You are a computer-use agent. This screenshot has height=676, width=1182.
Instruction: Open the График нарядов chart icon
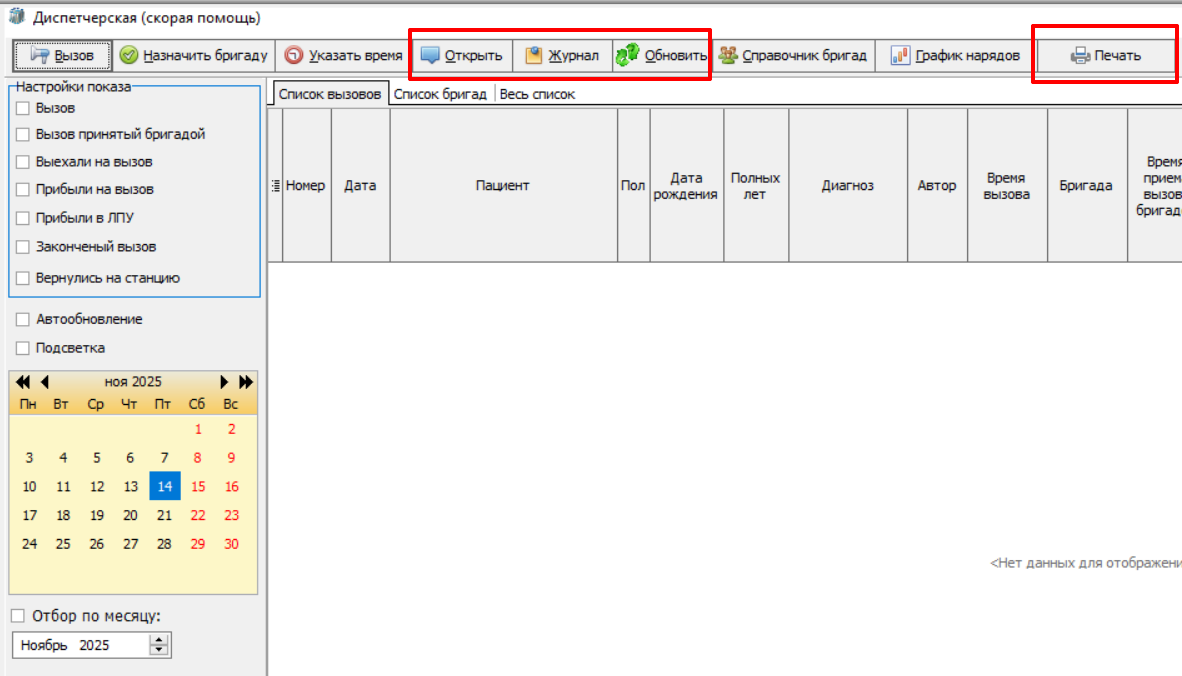point(900,55)
